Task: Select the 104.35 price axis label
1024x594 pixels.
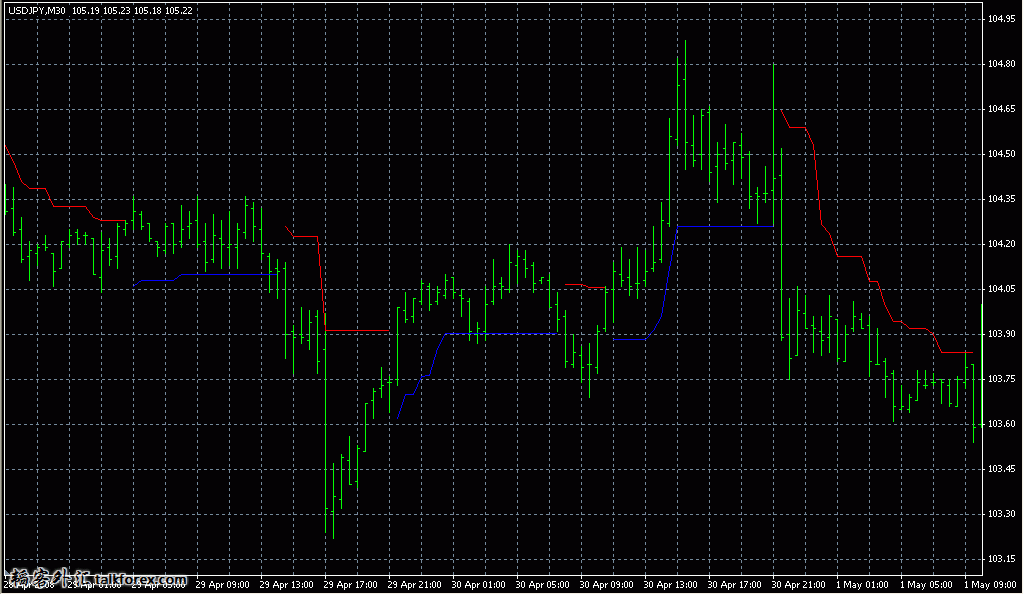Action: [x=1001, y=199]
